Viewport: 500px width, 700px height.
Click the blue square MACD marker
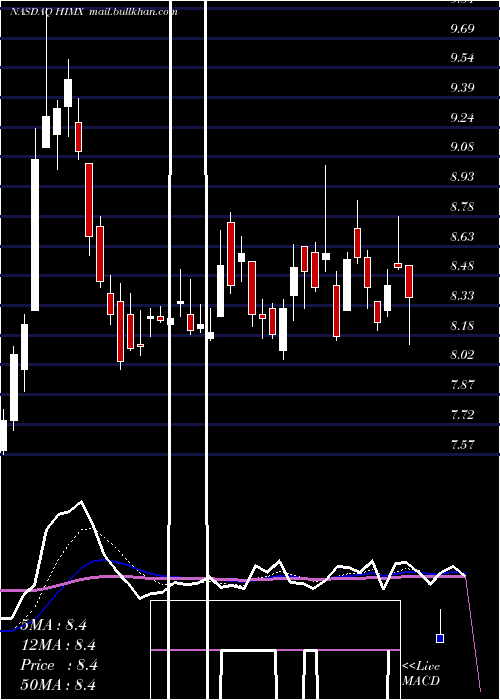click(x=440, y=638)
